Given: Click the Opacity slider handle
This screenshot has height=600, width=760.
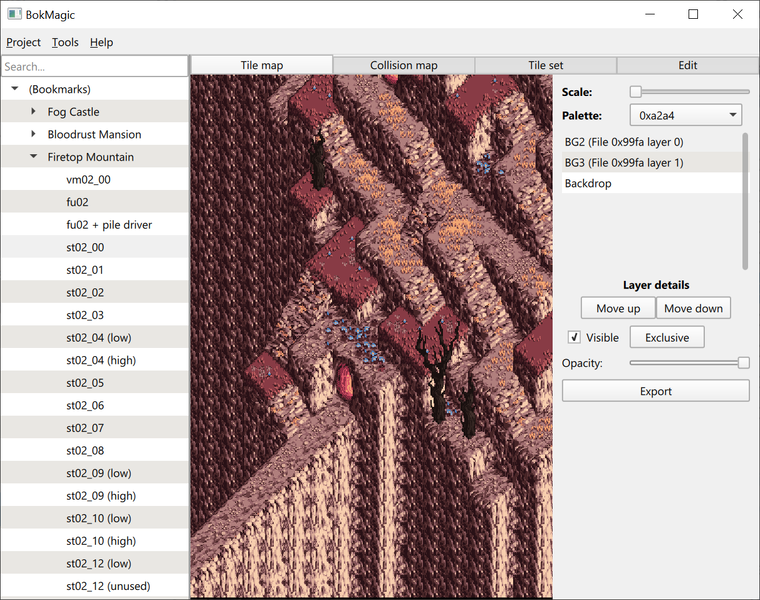Looking at the screenshot, I should coord(744,363).
